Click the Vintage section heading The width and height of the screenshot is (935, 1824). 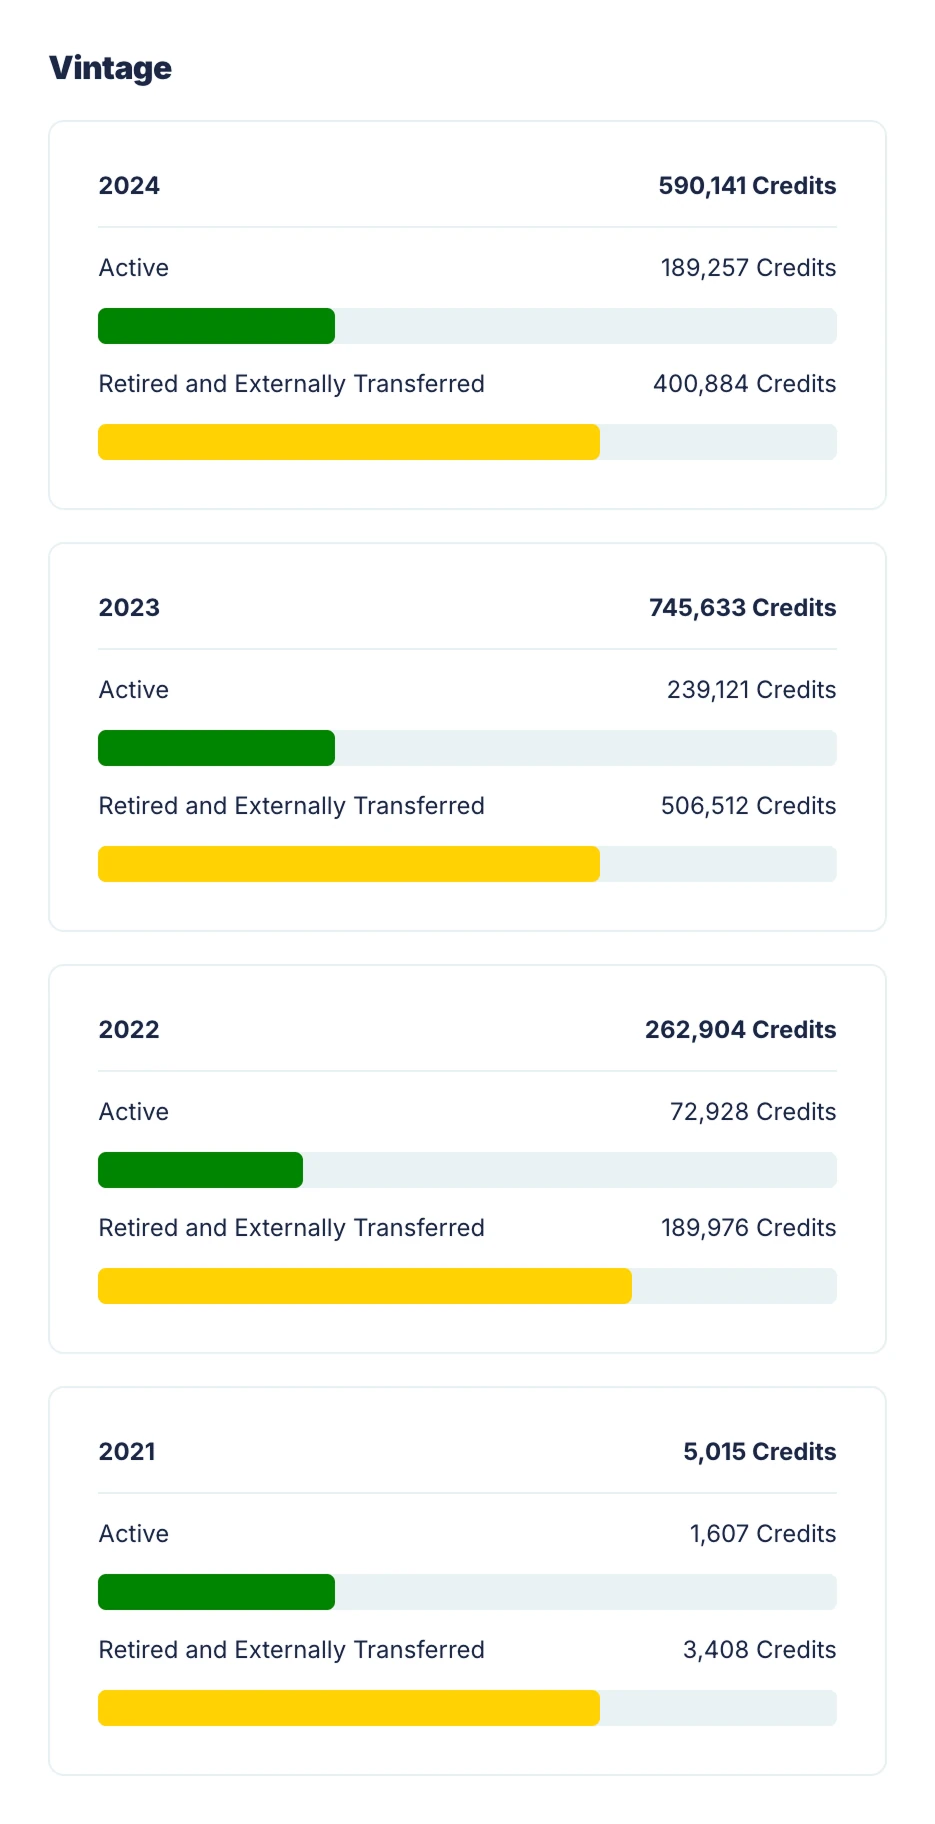tap(110, 68)
